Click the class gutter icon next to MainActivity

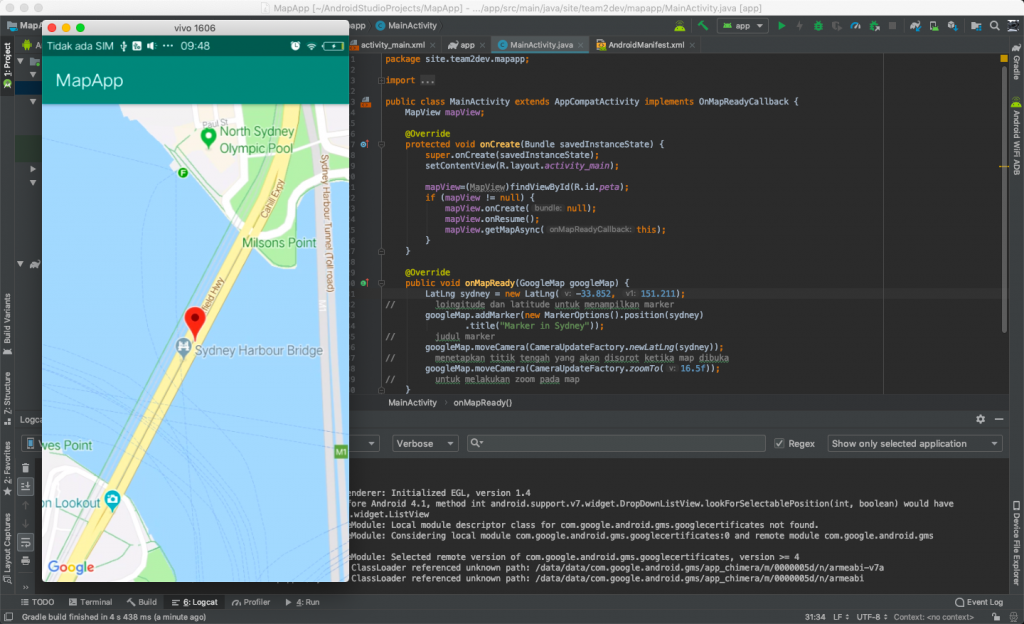pos(366,102)
